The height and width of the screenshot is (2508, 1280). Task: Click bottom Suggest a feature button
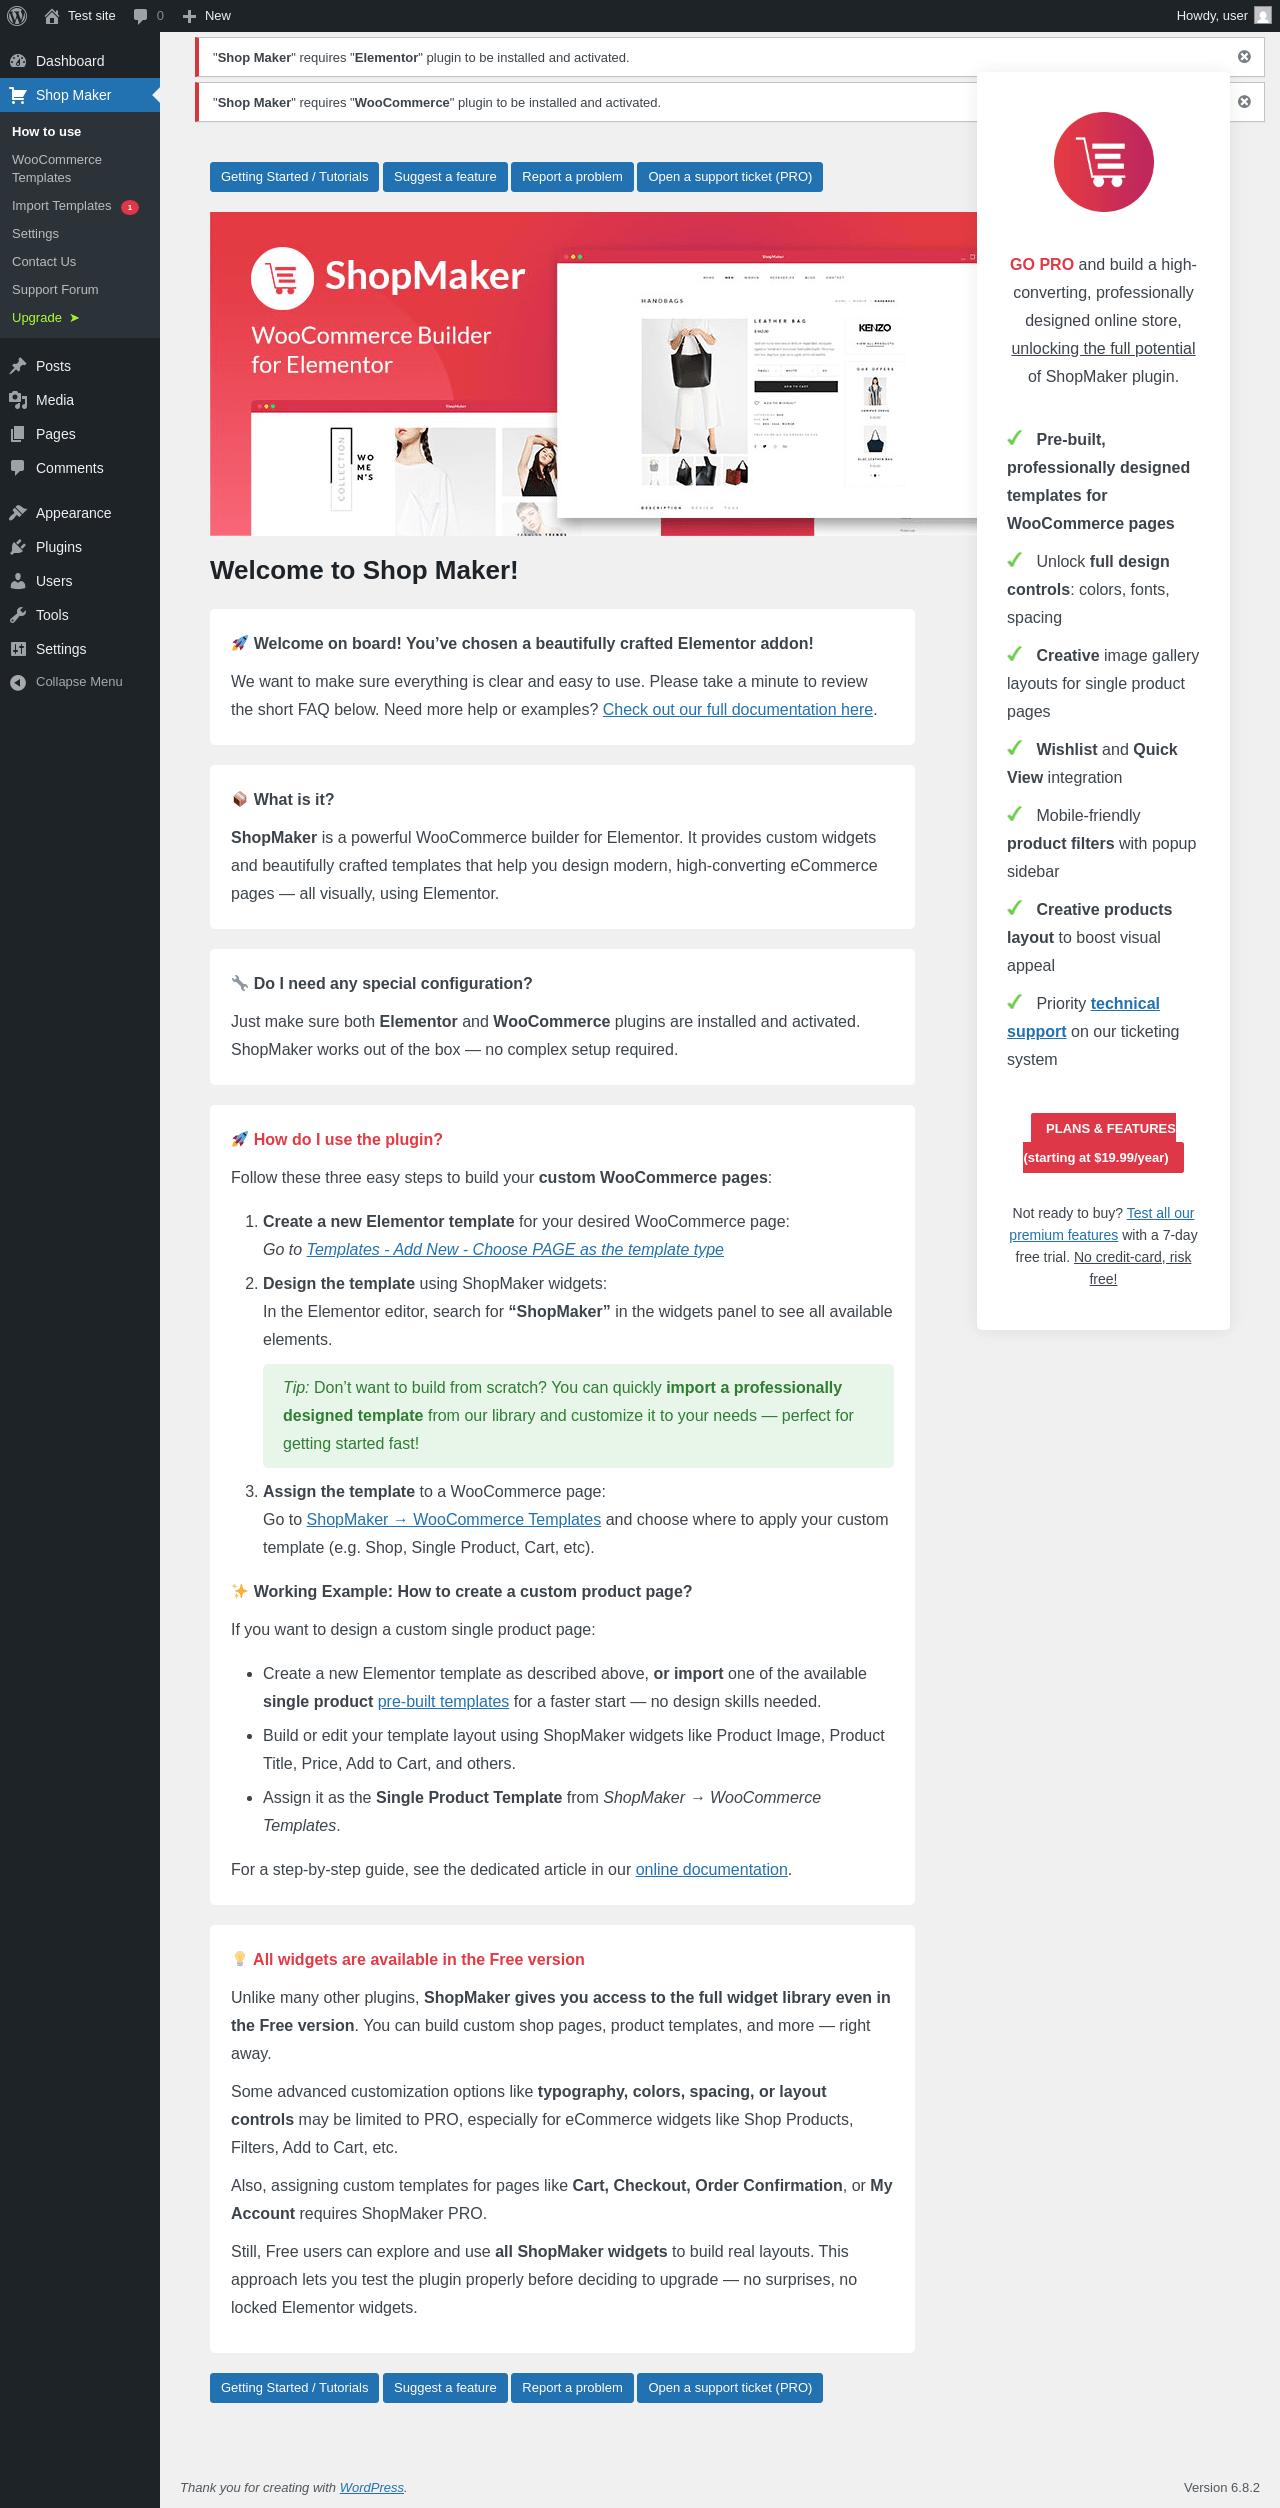[445, 2388]
